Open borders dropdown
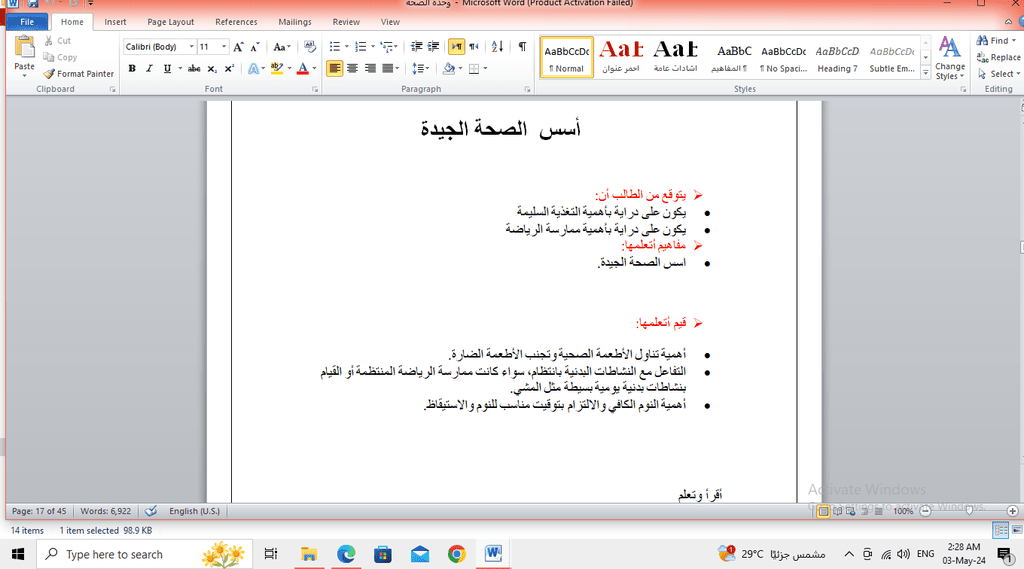The image size is (1024, 569). 485,69
